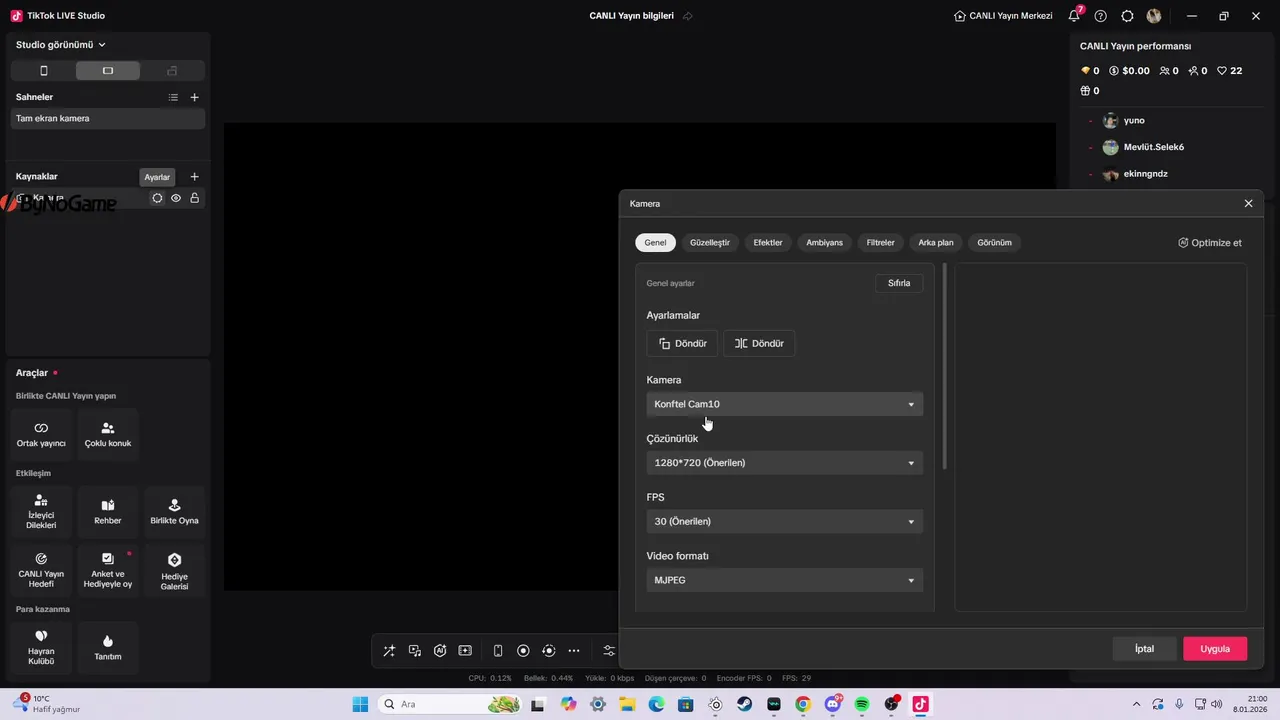The height and width of the screenshot is (720, 1280).
Task: Click the magic wand effects icon
Action: tap(389, 651)
